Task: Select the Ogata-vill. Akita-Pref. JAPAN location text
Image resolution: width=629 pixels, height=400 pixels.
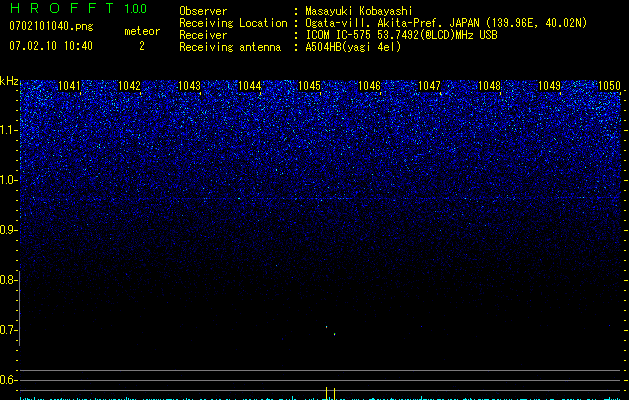Action: click(446, 23)
